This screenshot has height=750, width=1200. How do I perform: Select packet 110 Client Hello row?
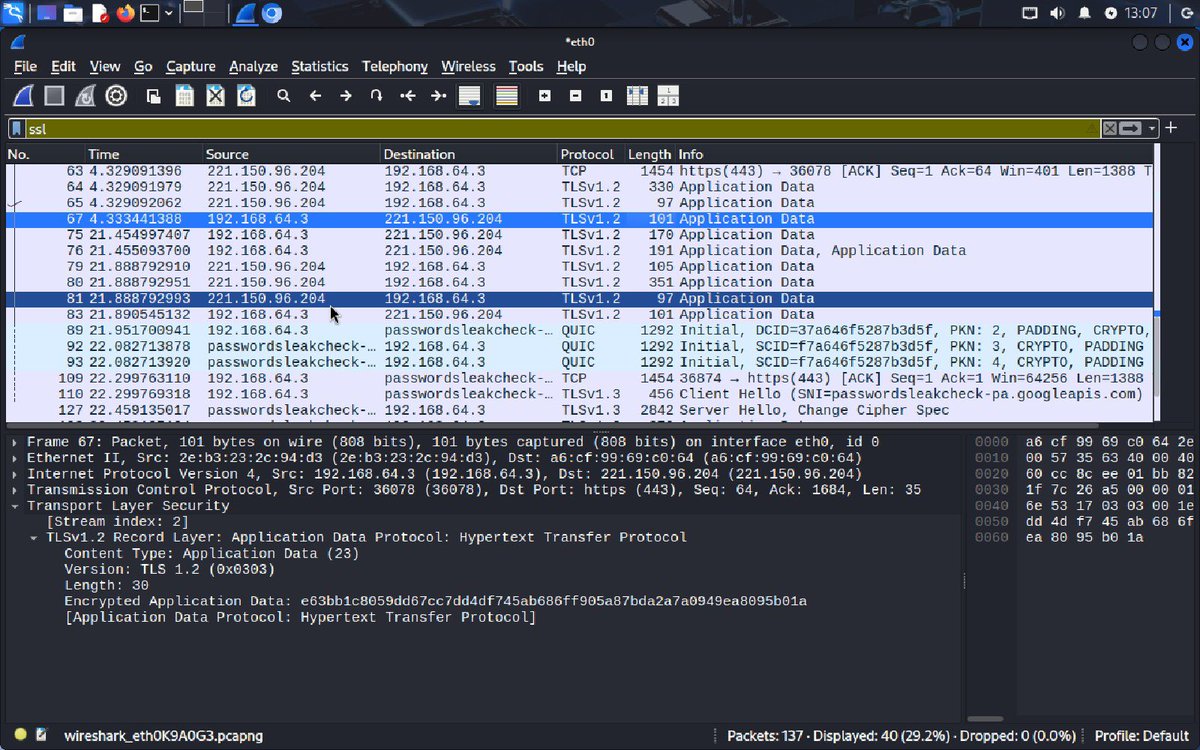click(579, 394)
